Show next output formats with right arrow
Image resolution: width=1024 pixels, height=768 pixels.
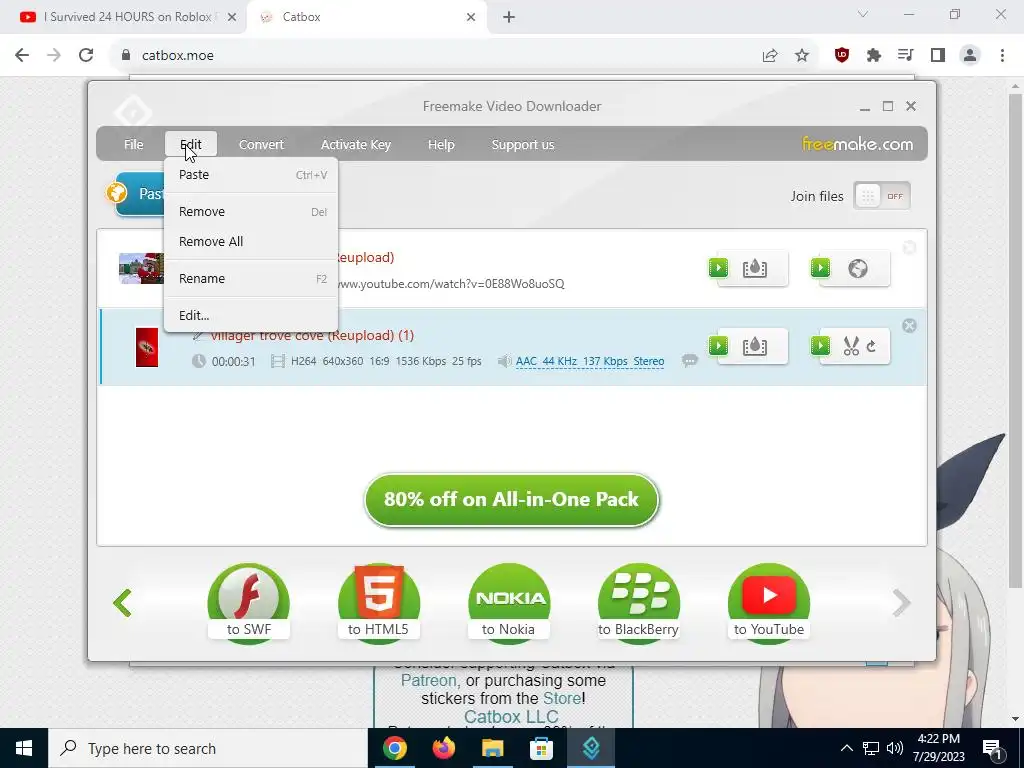click(901, 603)
